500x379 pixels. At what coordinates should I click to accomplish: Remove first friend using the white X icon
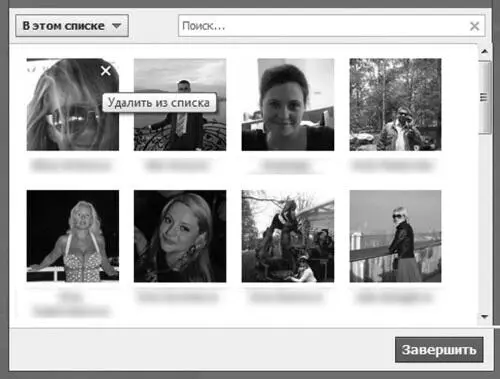(x=106, y=71)
